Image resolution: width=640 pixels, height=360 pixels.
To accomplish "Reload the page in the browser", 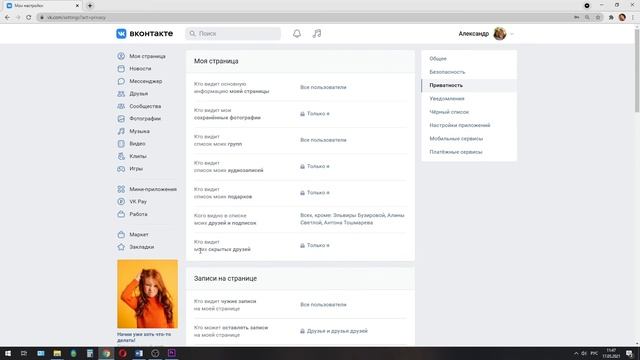I will coord(29,18).
